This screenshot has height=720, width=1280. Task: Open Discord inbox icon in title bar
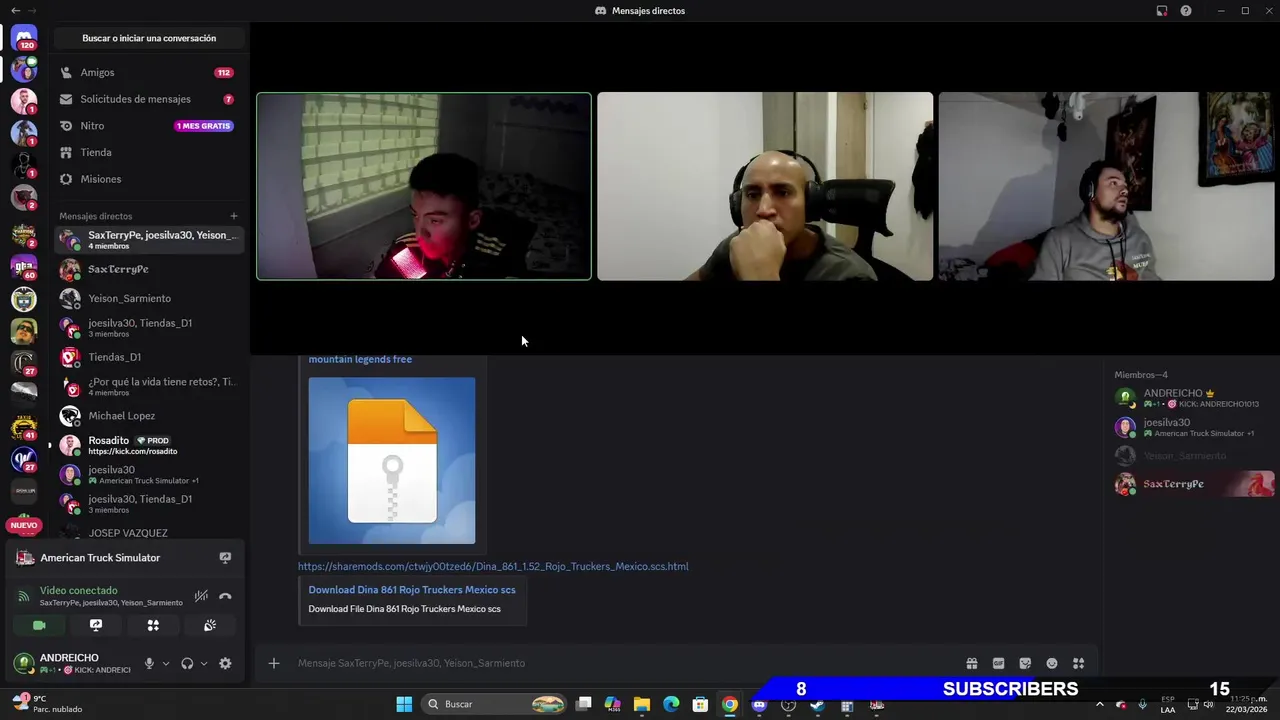coord(1162,11)
